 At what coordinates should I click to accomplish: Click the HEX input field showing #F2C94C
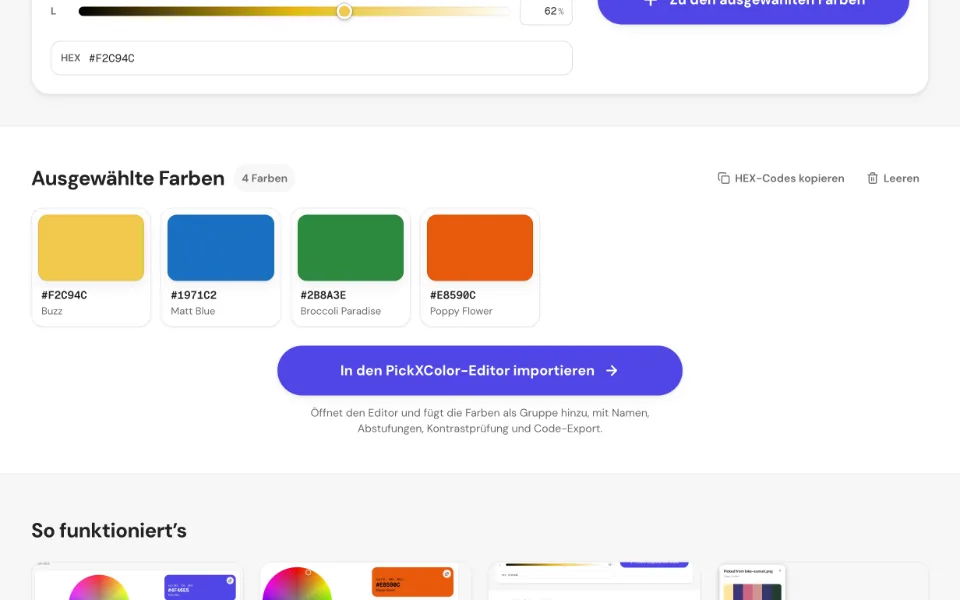click(x=312, y=58)
